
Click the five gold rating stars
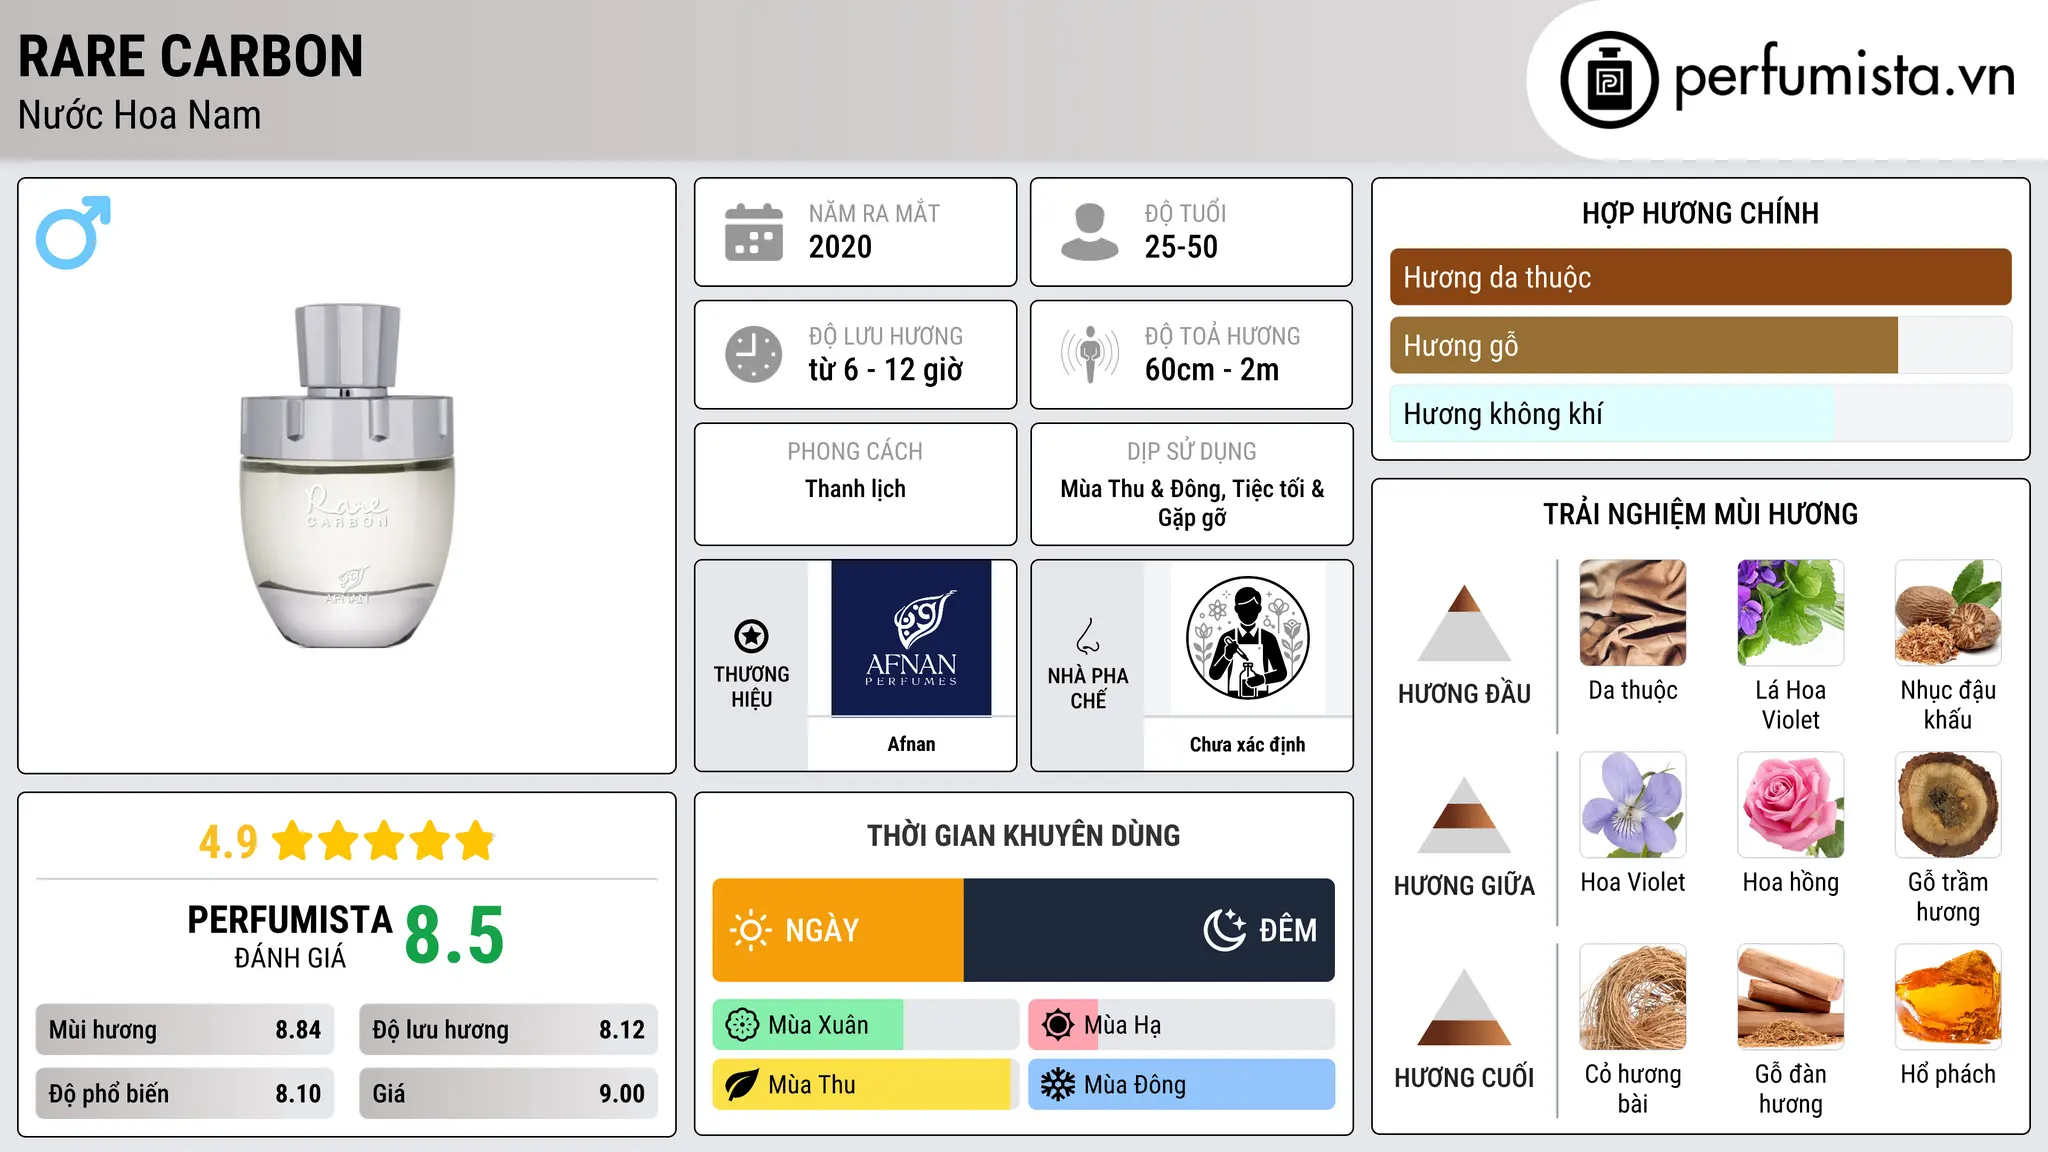[384, 841]
